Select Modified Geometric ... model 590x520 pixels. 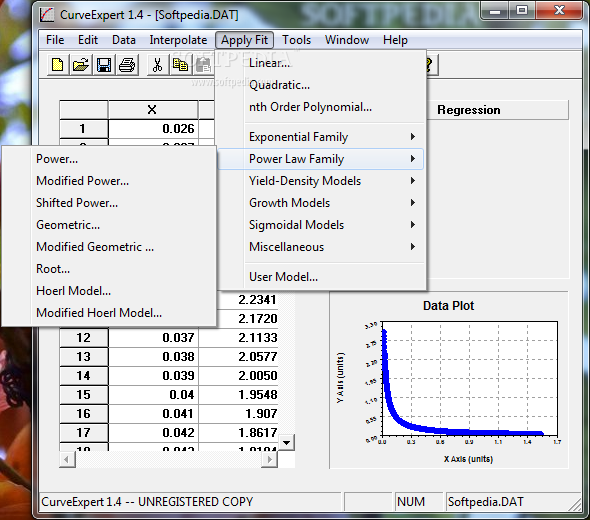pyautogui.click(x=109, y=247)
